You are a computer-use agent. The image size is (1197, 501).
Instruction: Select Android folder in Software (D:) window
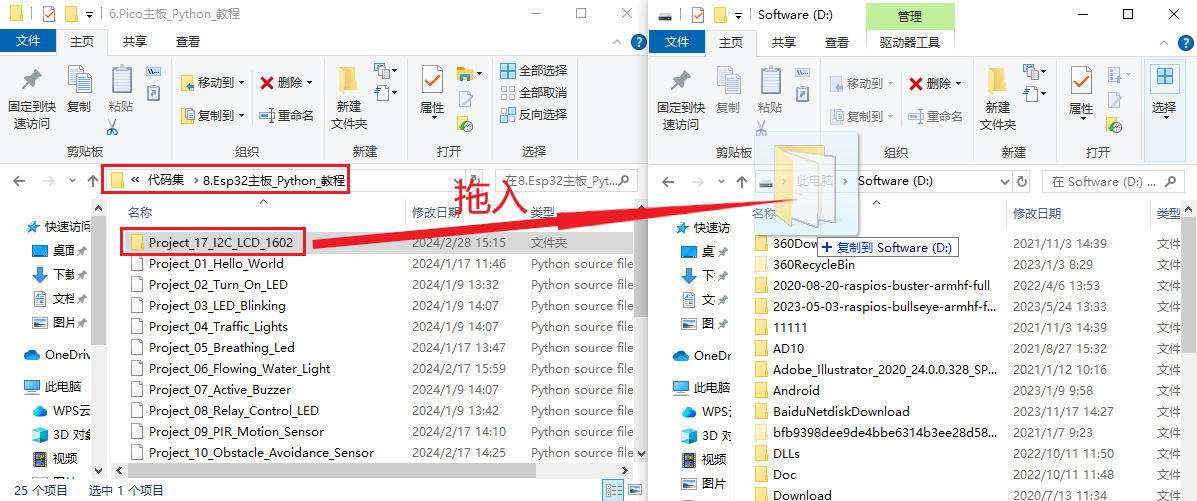[796, 390]
